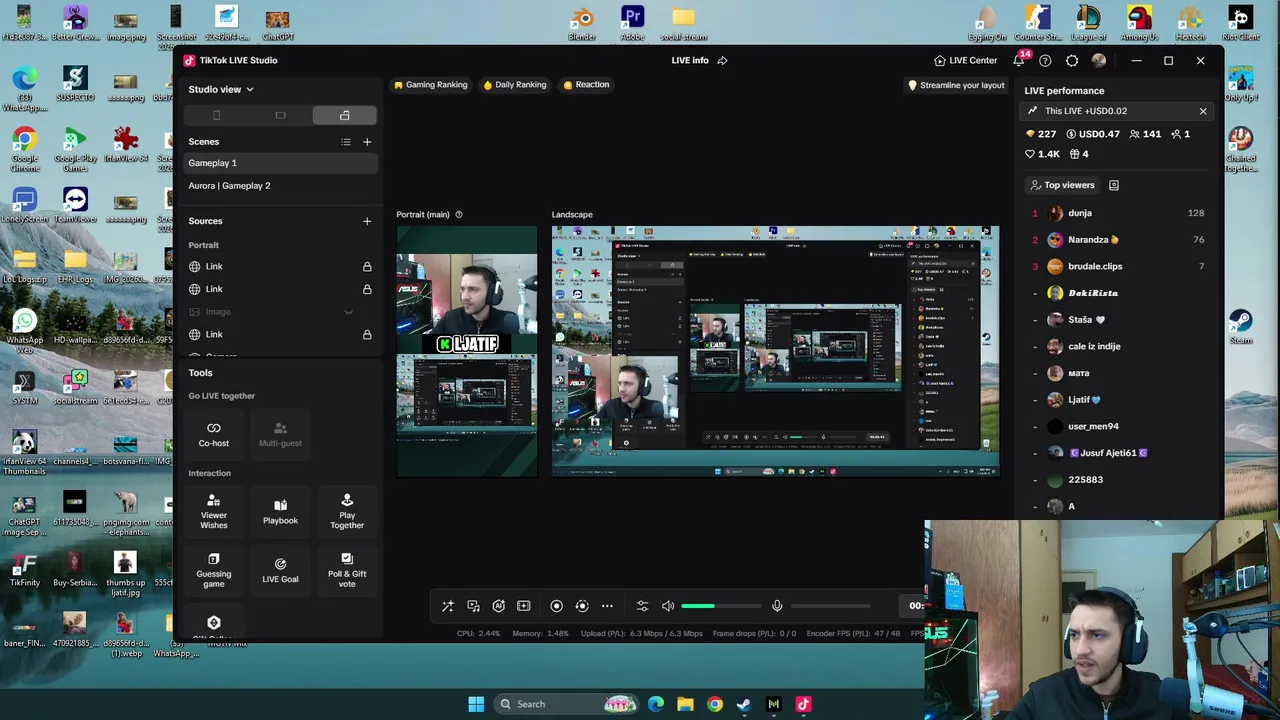
Task: Open Viewer Wishes interaction
Action: tap(213, 512)
